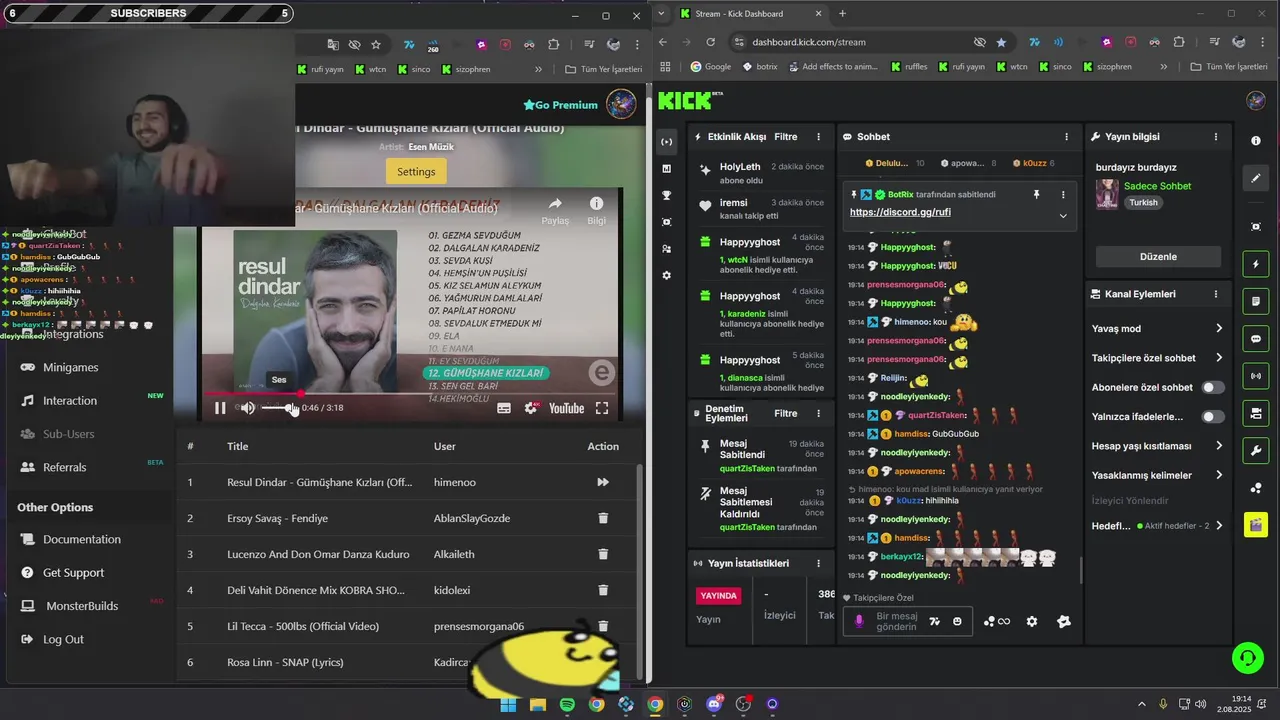Image resolution: width=1280 pixels, height=720 pixels.
Task: Open the green support headset bubble
Action: click(1248, 657)
